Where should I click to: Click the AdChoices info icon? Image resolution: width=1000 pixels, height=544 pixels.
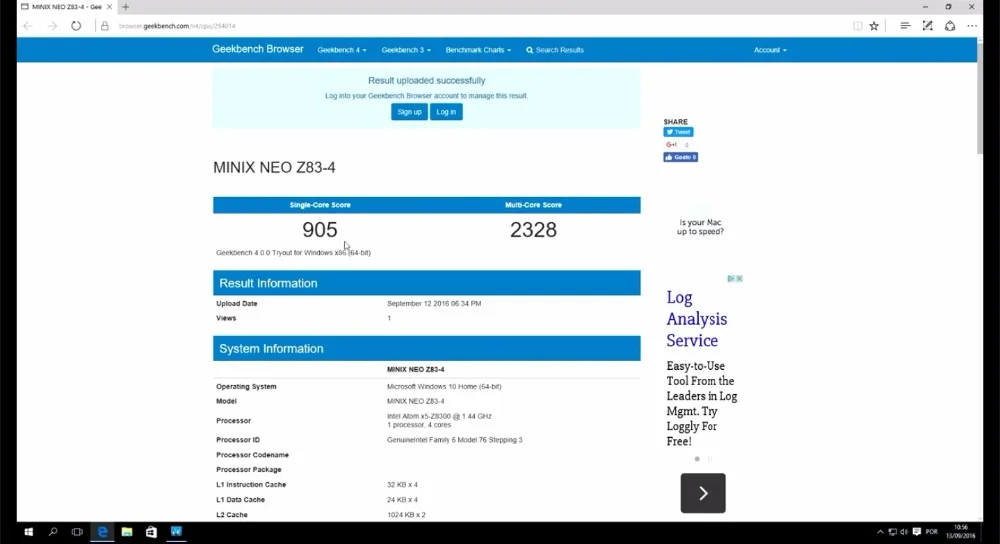731,279
